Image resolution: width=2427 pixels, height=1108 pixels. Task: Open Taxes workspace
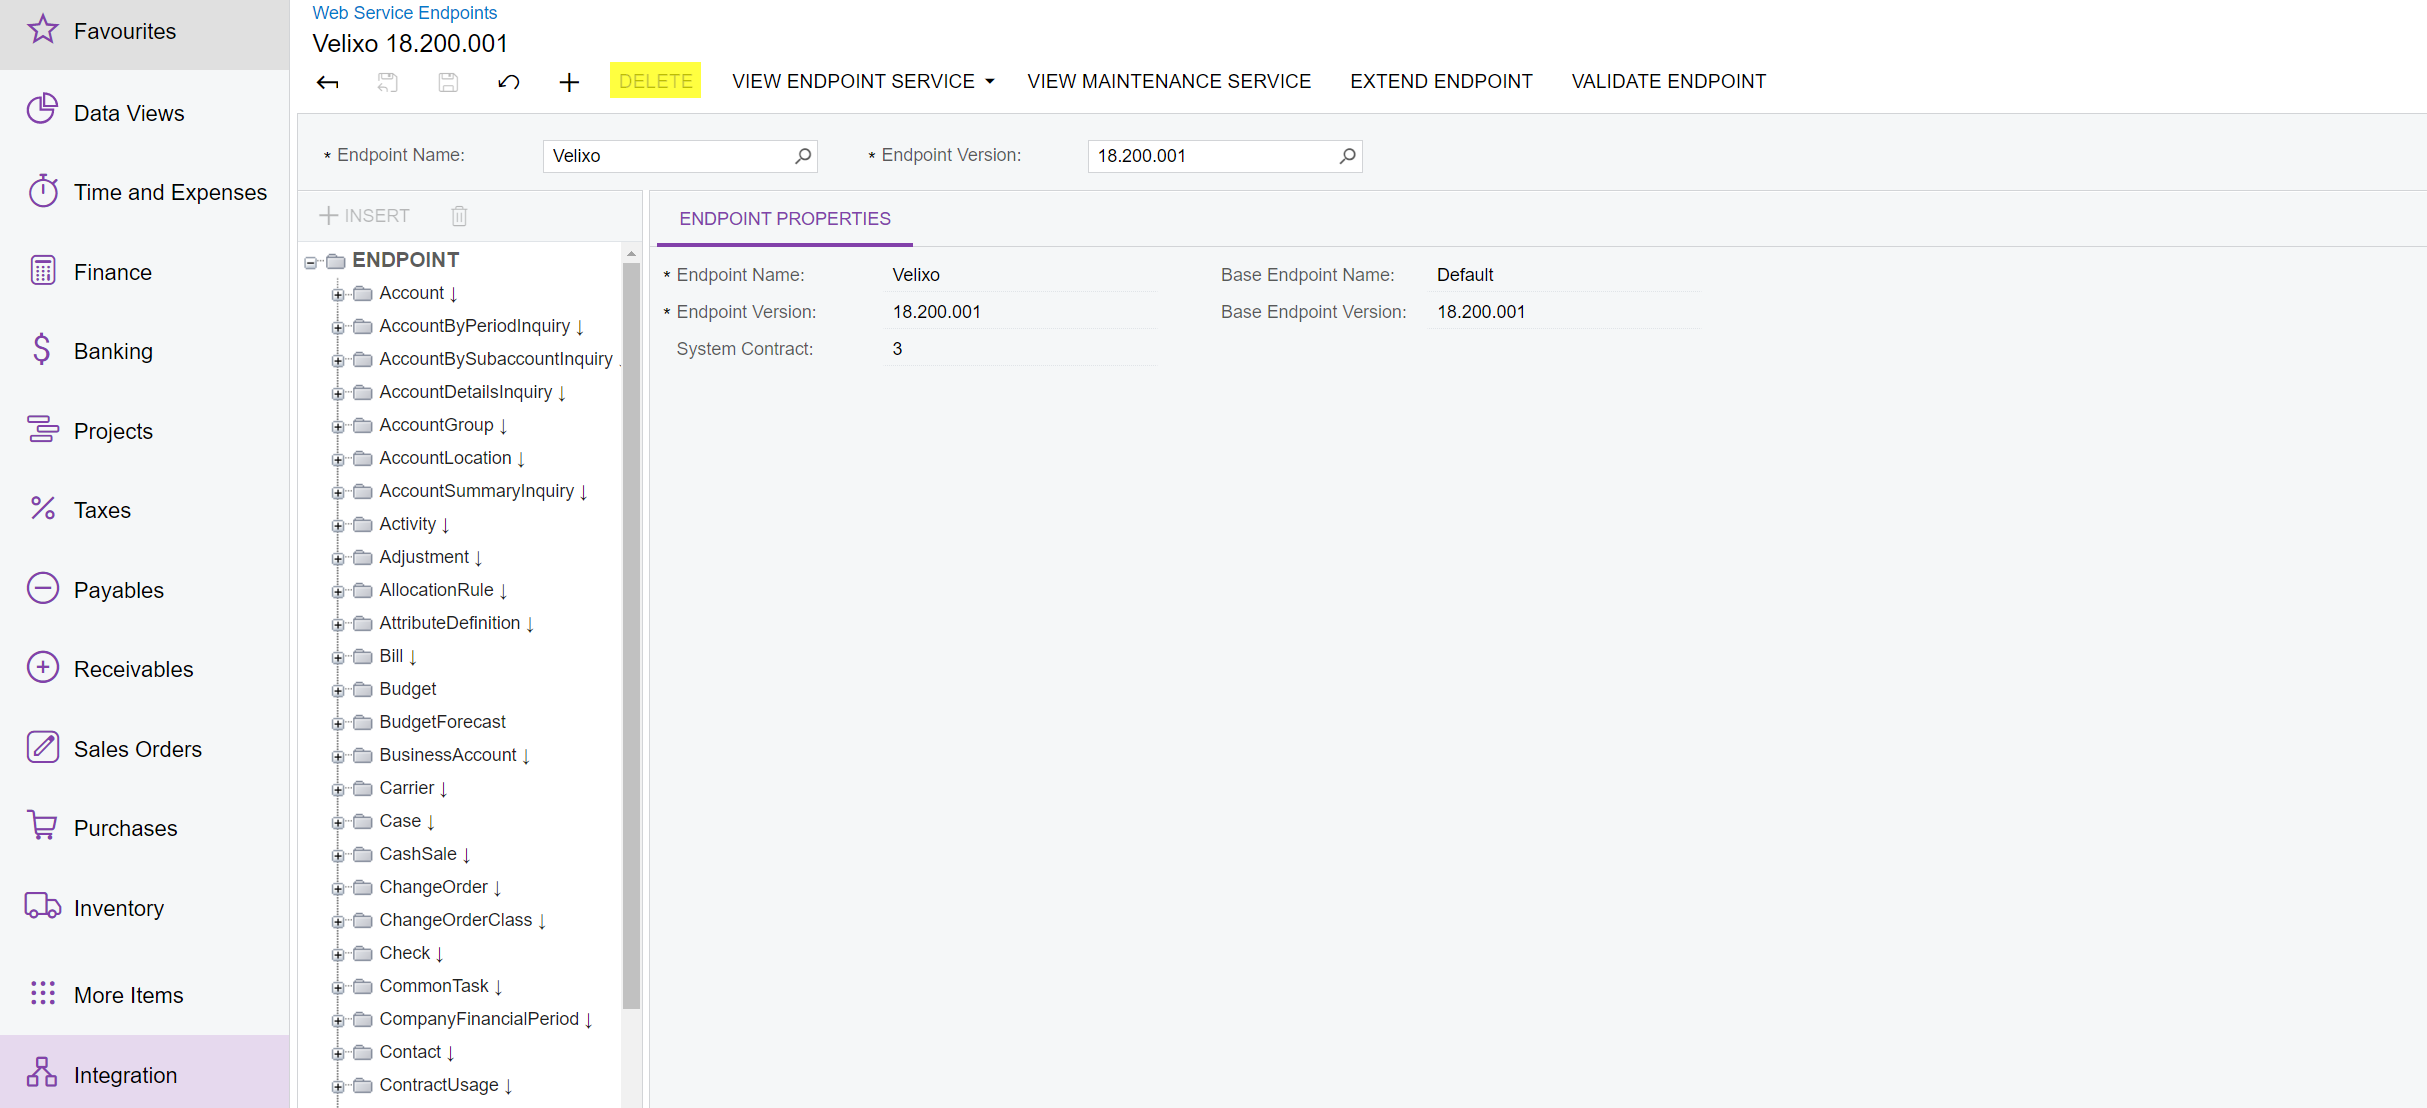pyautogui.click(x=145, y=510)
